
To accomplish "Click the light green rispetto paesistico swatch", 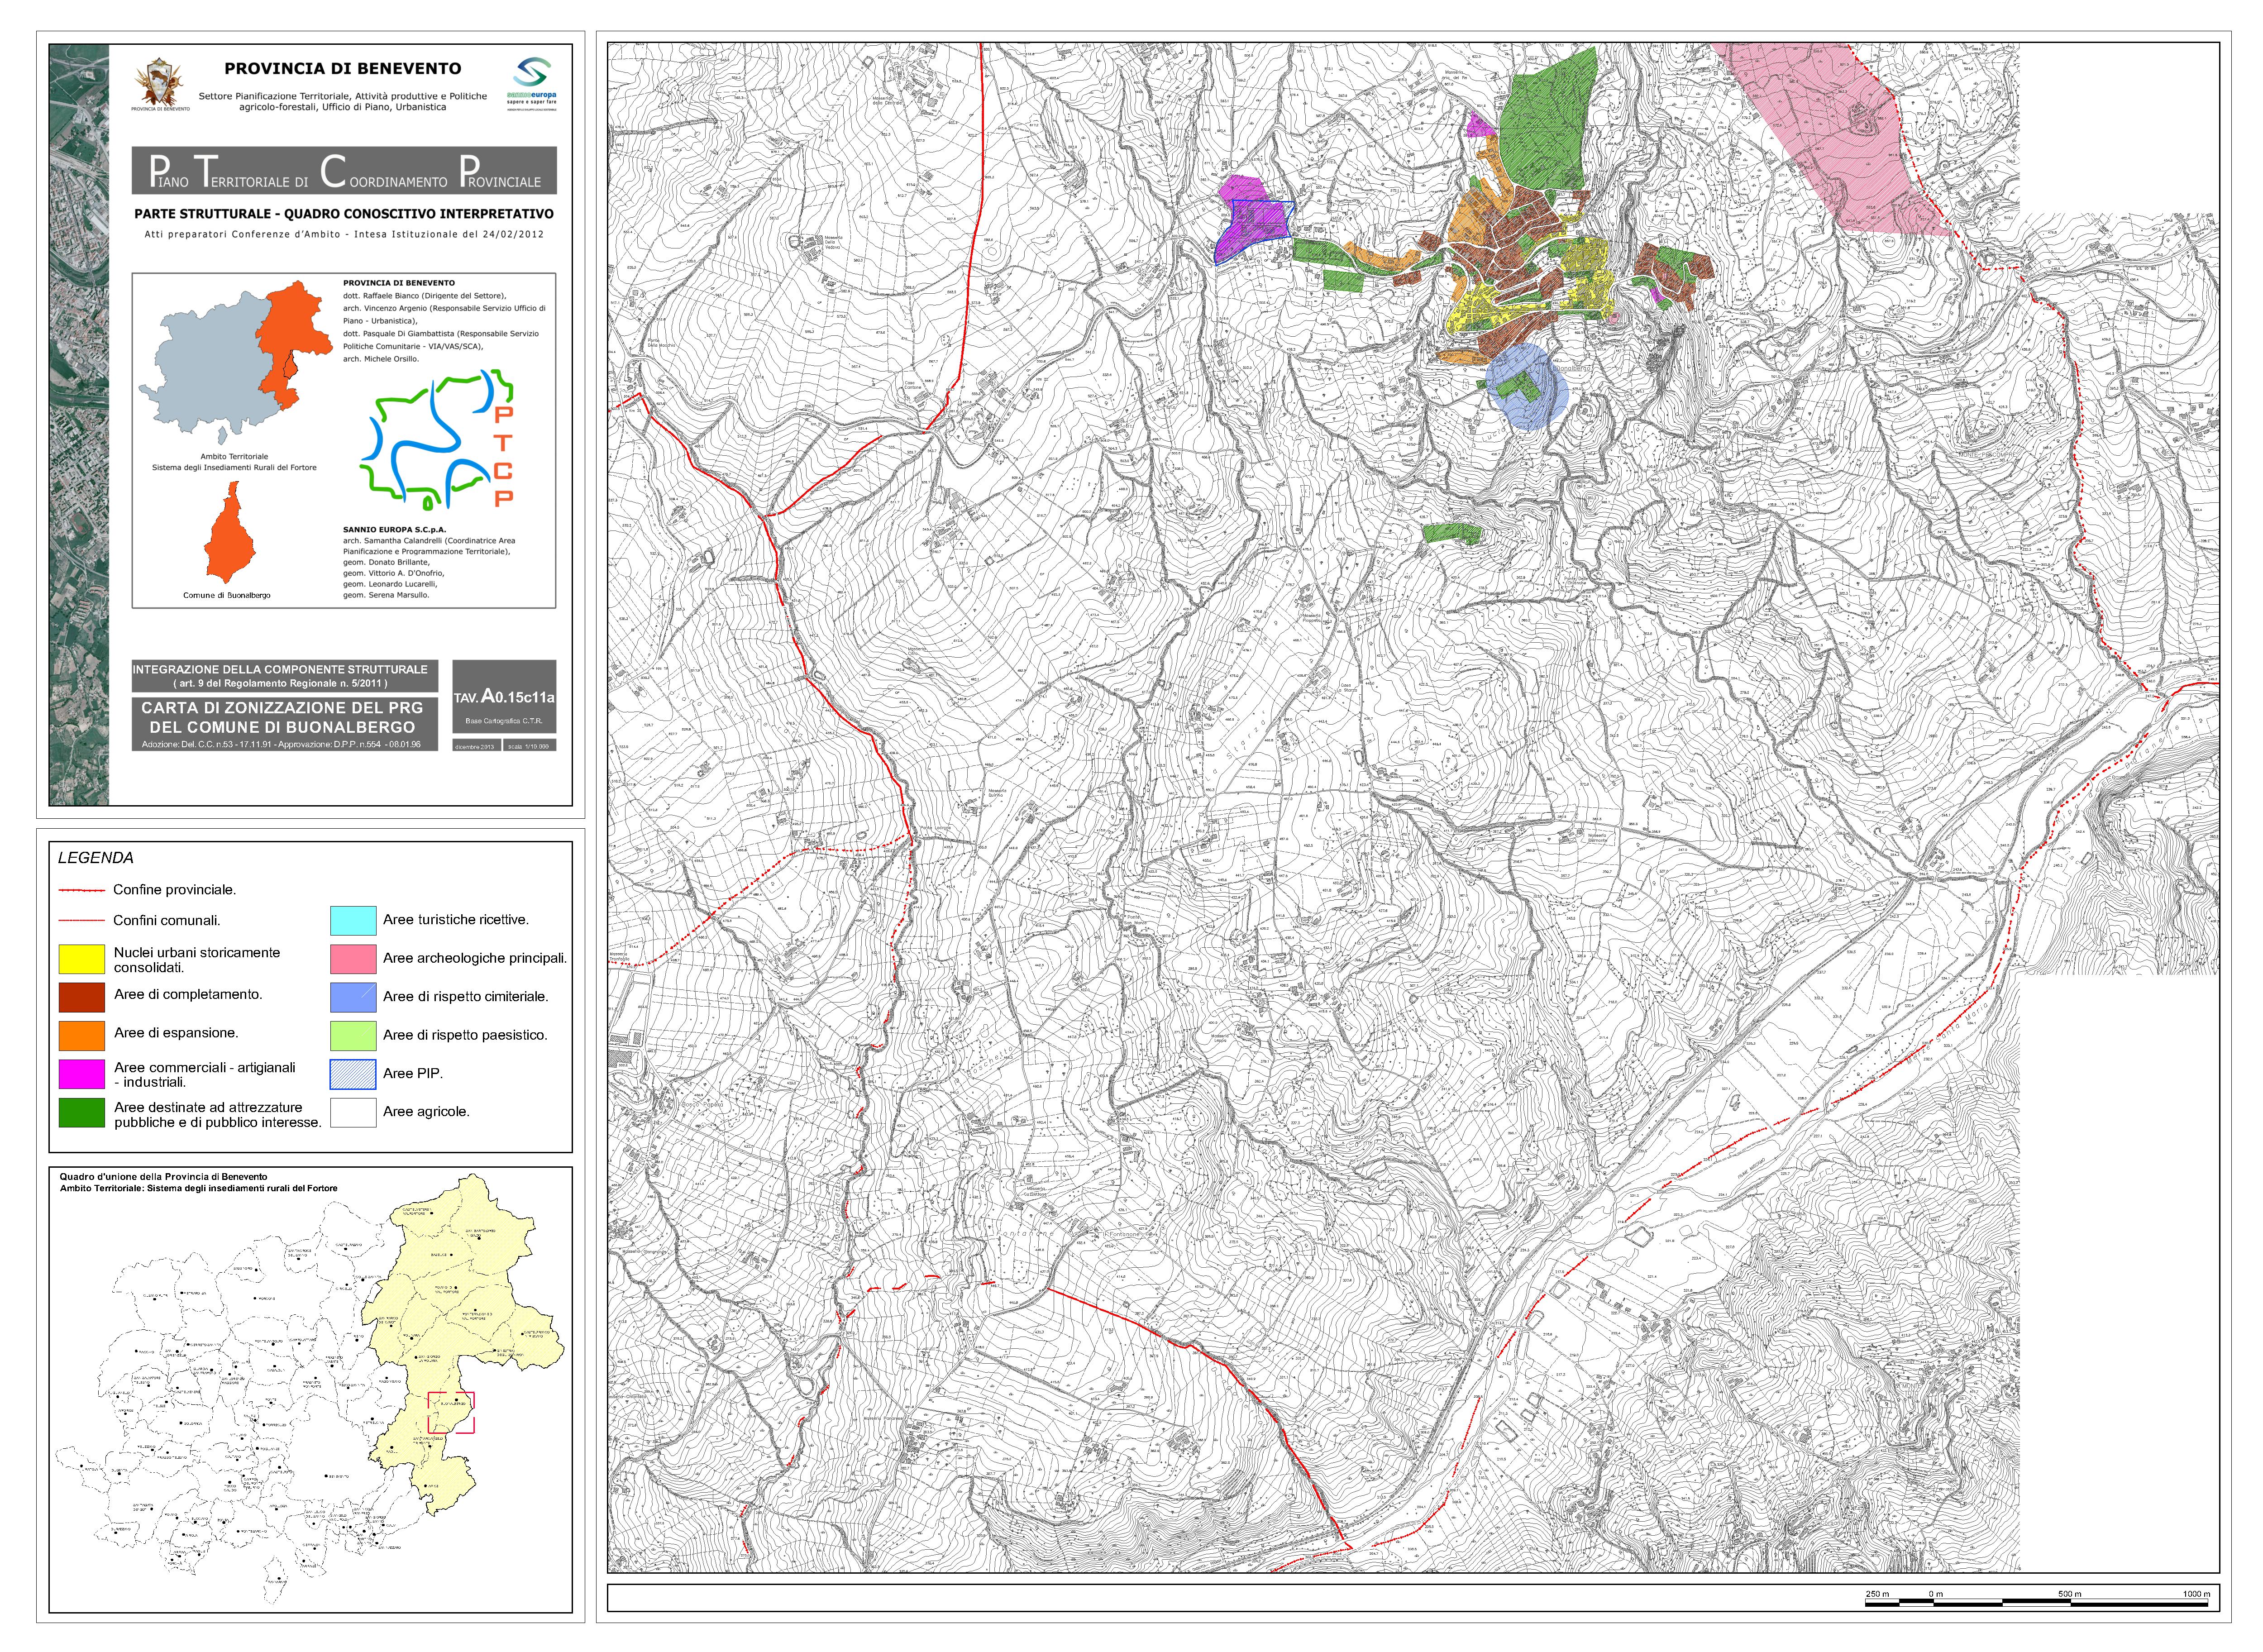I will (x=353, y=1036).
